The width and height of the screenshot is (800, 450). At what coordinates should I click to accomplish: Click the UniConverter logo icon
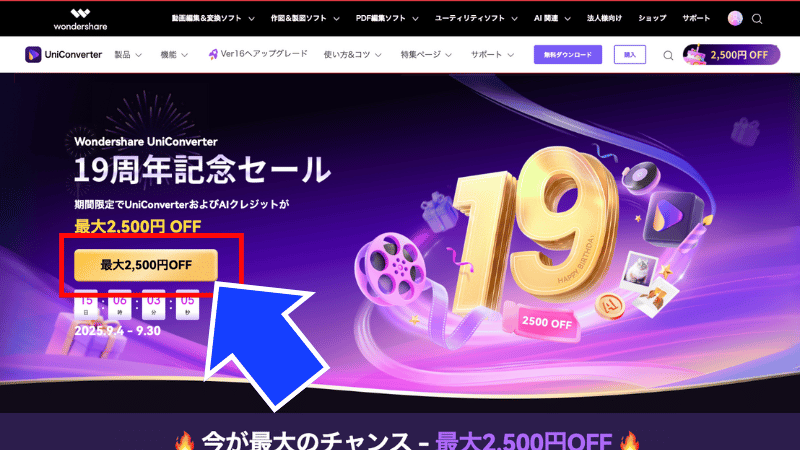click(33, 55)
